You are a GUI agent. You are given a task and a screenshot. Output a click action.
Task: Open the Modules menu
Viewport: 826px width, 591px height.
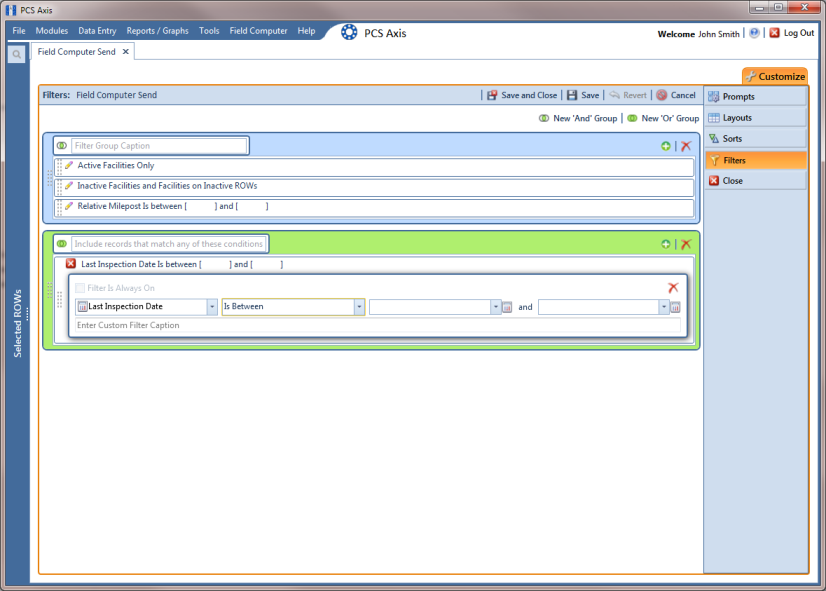click(x=52, y=31)
